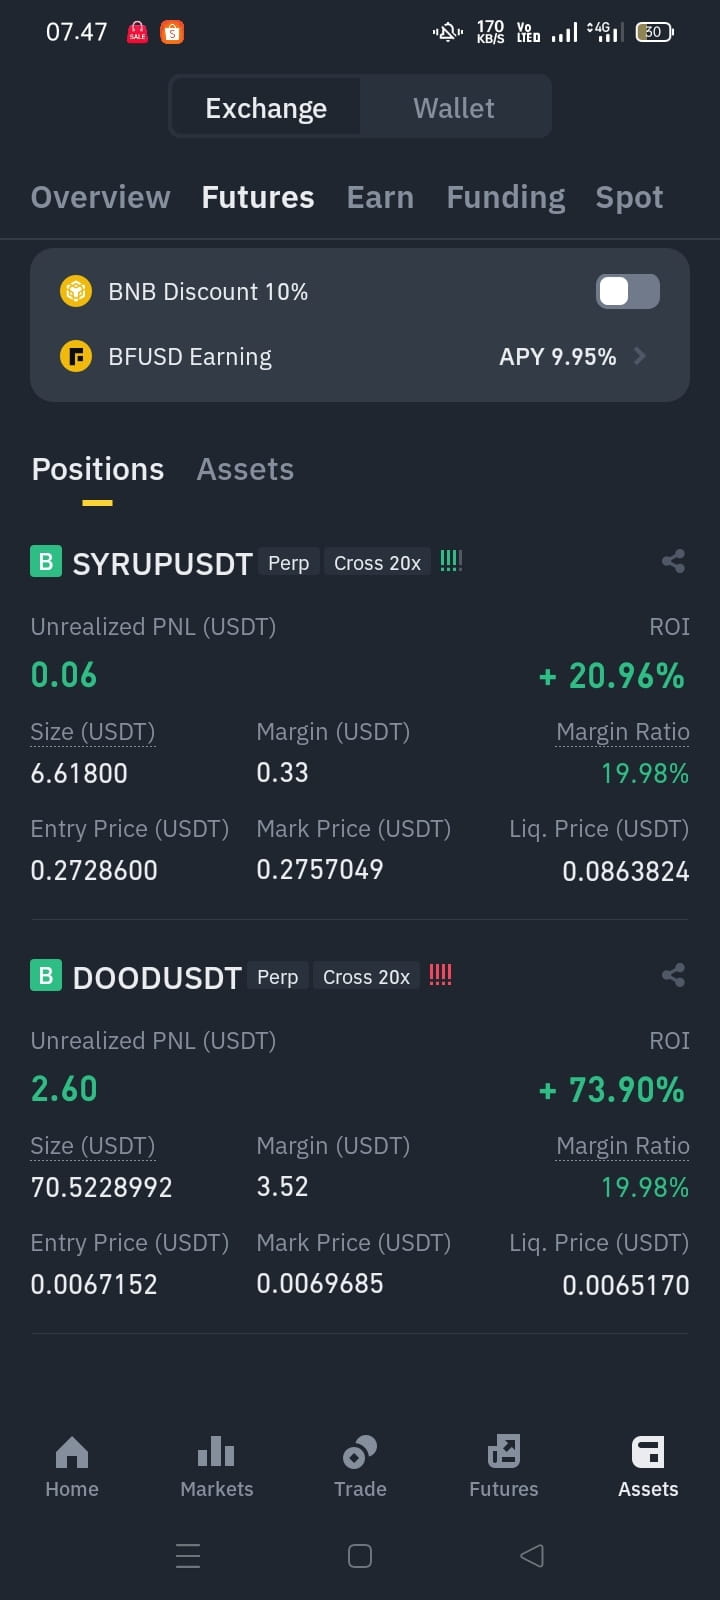
Task: Switch to Wallet mode
Action: click(454, 107)
